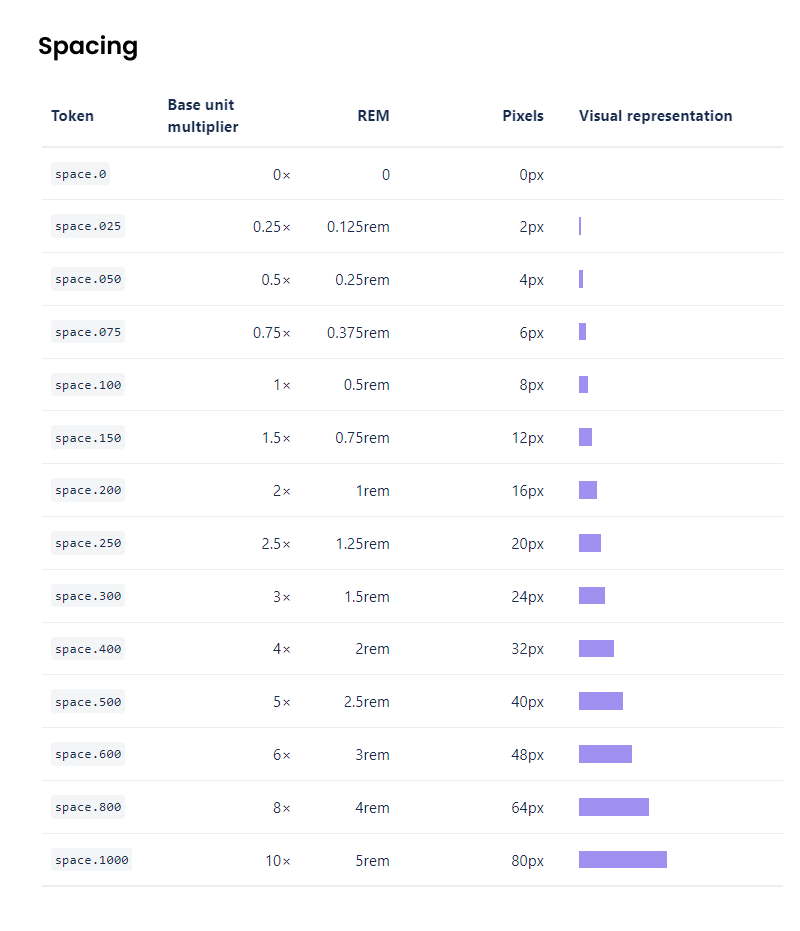This screenshot has width=800, height=931.
Task: Click the 0.375rem value
Action: point(358,332)
